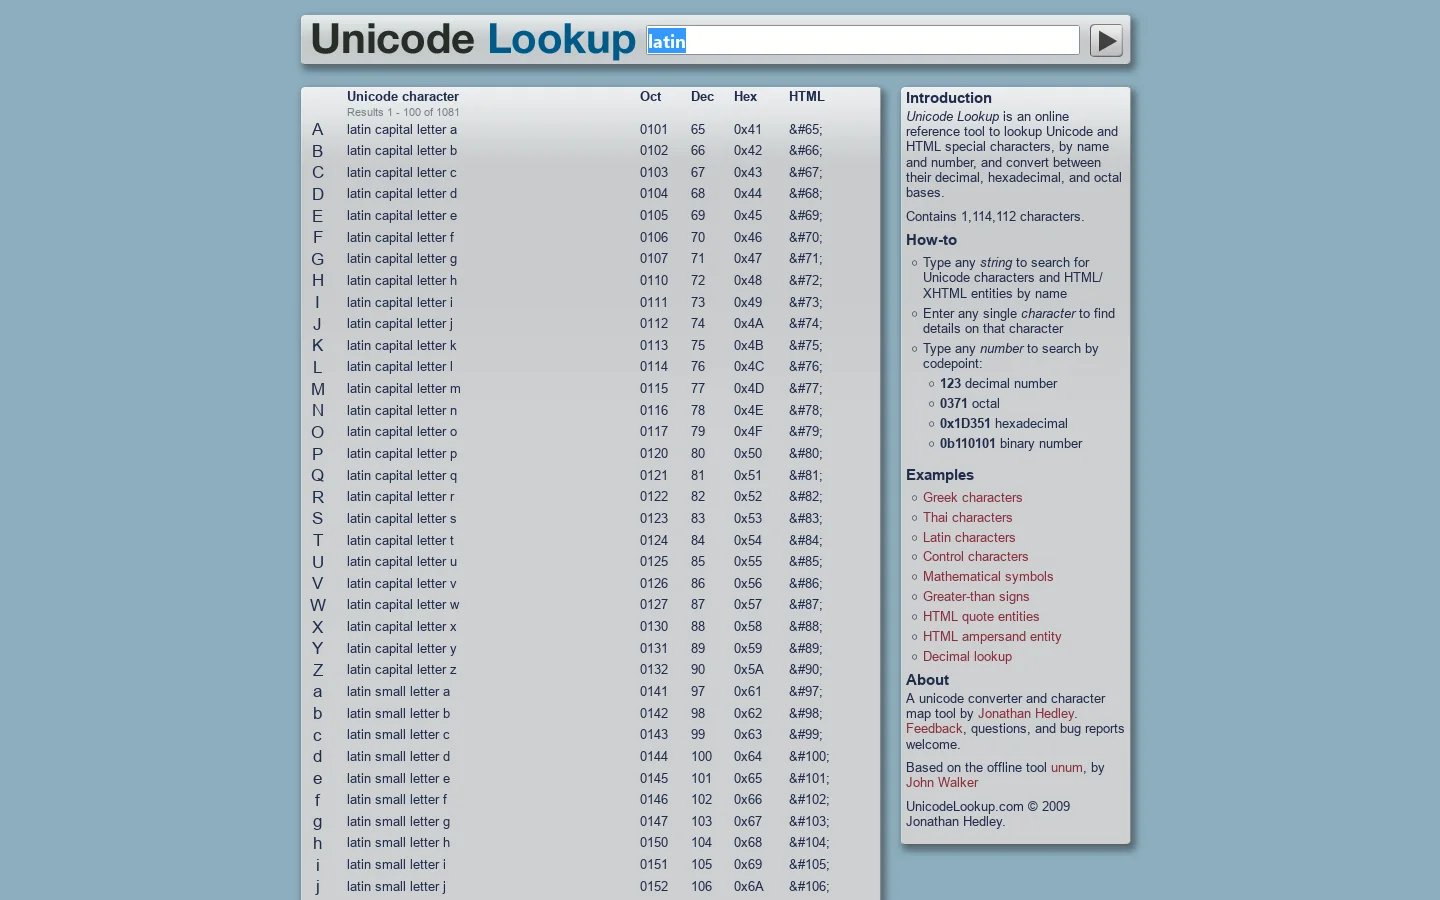
Task: Click 'latin small letter e' row name
Action: click(x=398, y=778)
